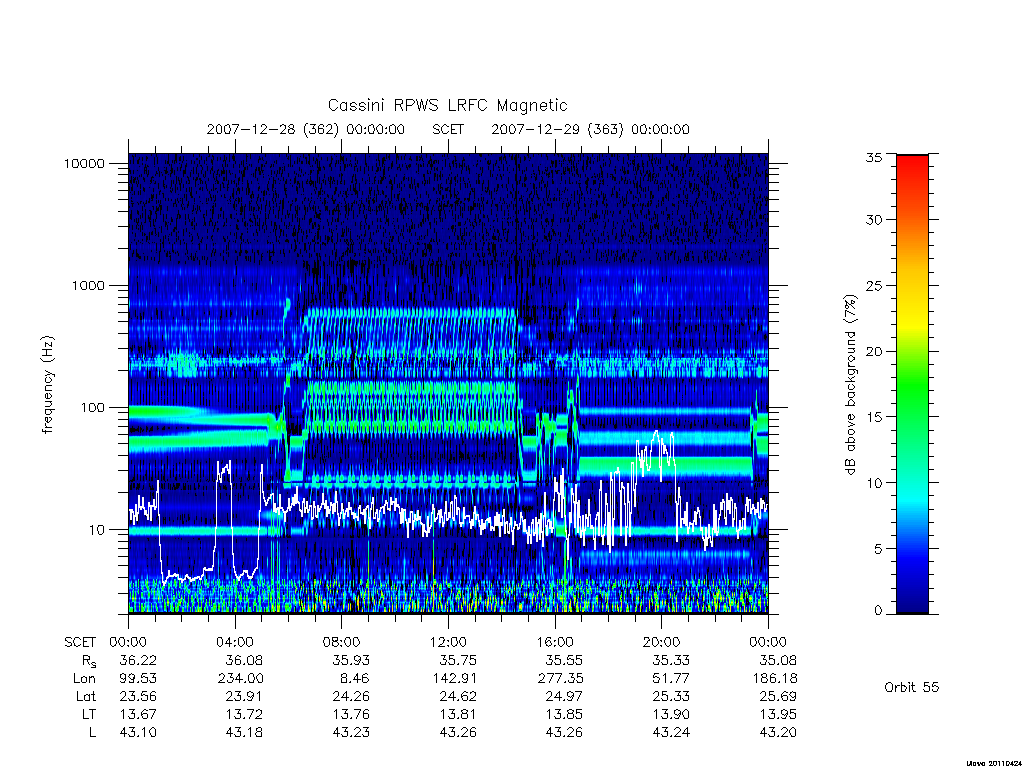Click the LT value '13.81'
Screen dimensions: 1024x768
tap(458, 714)
